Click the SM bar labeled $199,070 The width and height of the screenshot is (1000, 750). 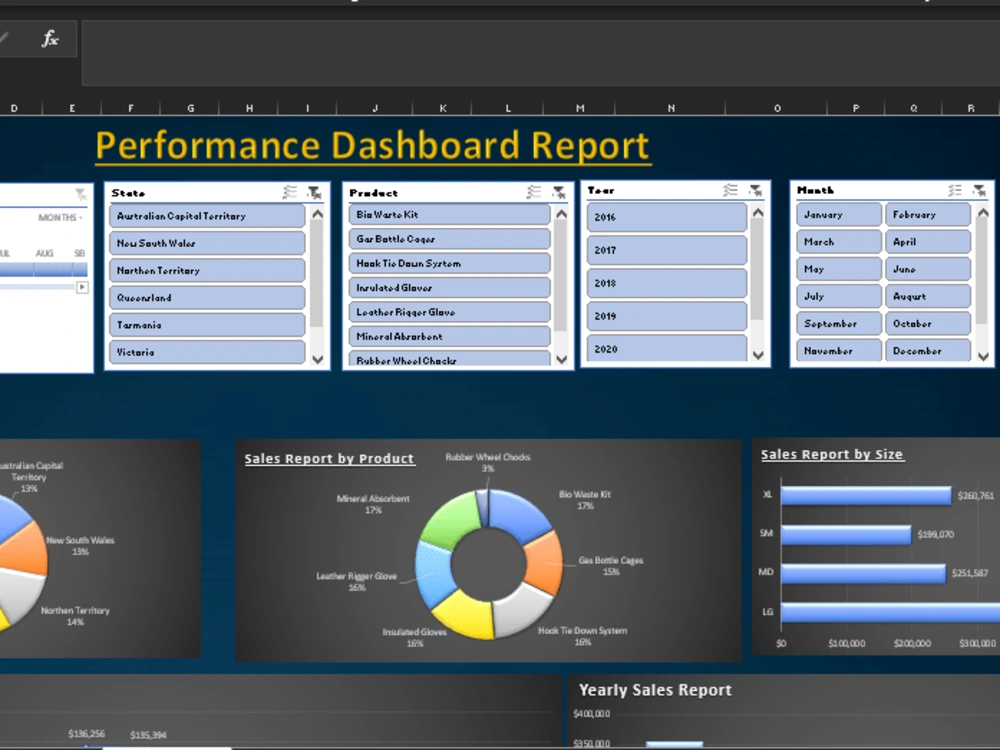pos(846,534)
